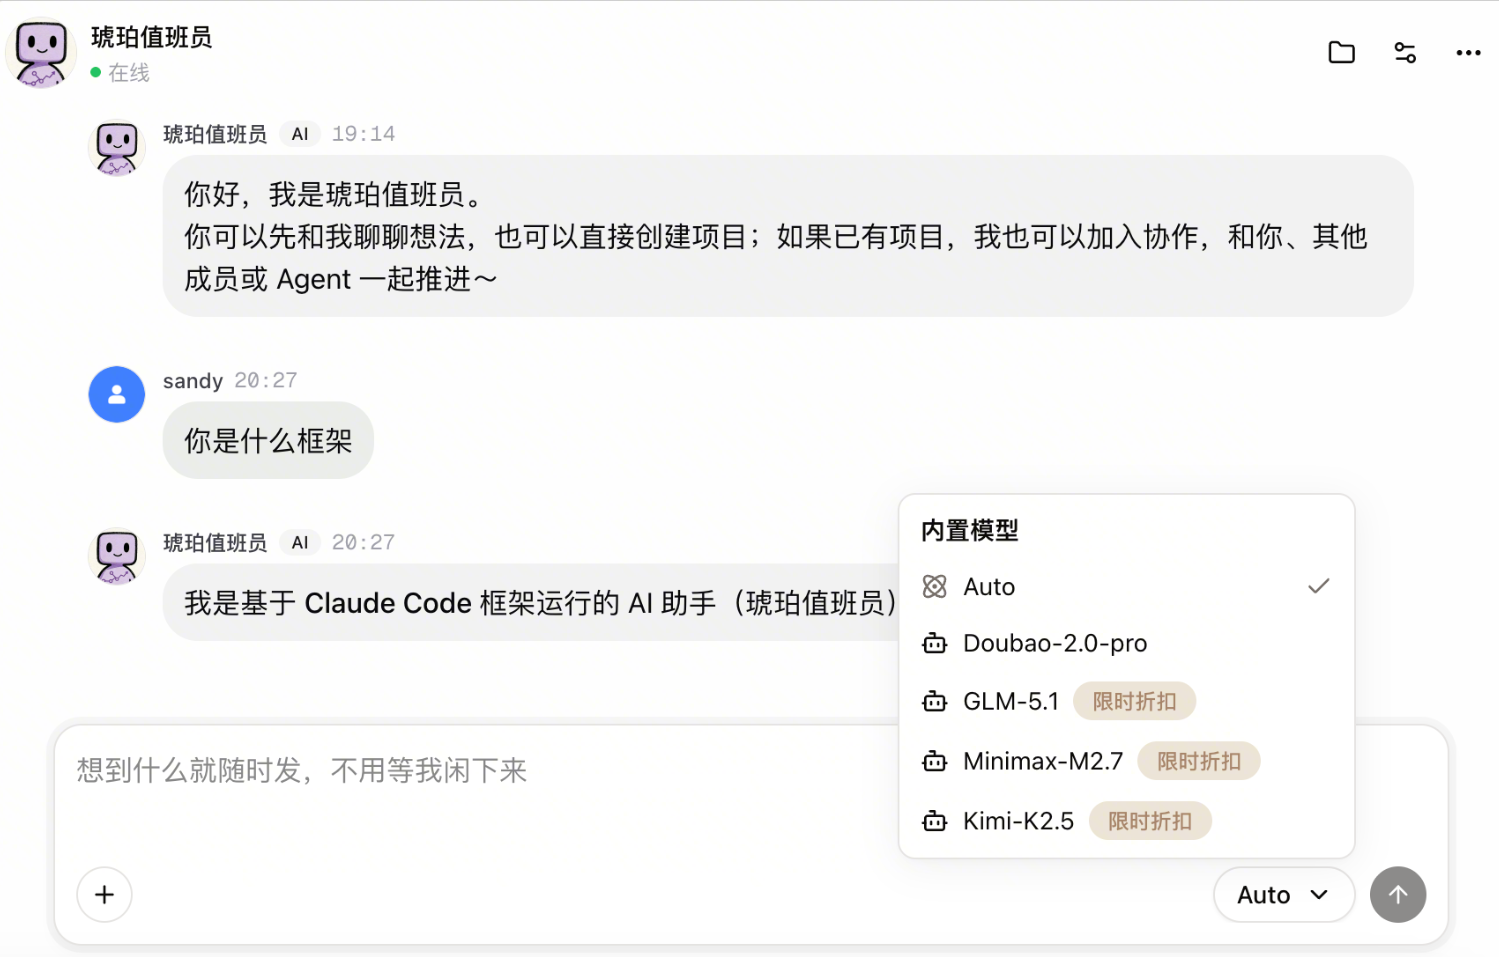This screenshot has height=957, width=1499.
Task: Click the Auto model atom icon
Action: click(935, 586)
